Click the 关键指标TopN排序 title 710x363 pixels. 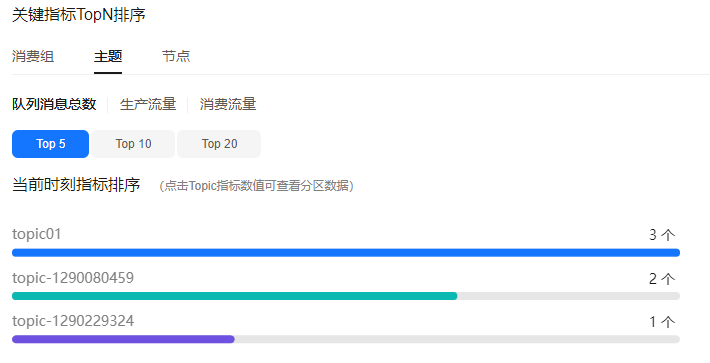coord(79,14)
